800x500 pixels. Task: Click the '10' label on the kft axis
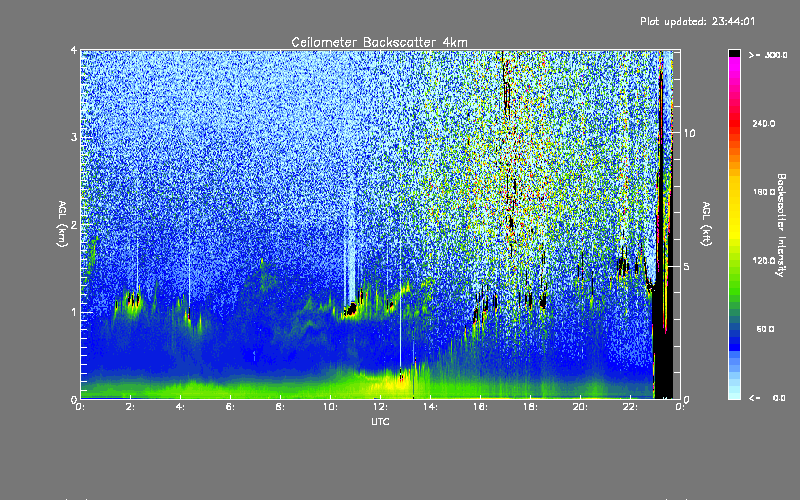(689, 133)
